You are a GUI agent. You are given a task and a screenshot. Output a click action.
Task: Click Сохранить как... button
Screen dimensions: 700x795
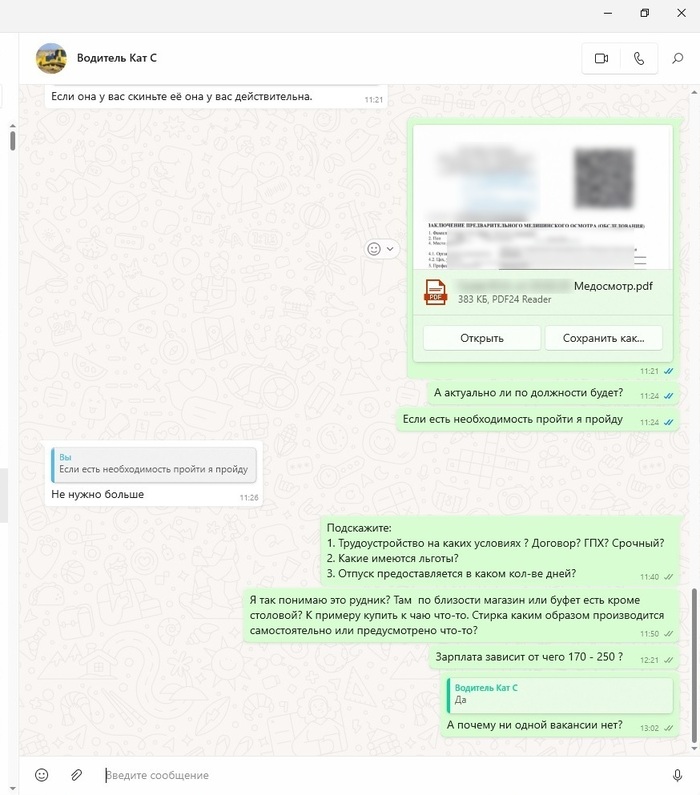(x=603, y=338)
